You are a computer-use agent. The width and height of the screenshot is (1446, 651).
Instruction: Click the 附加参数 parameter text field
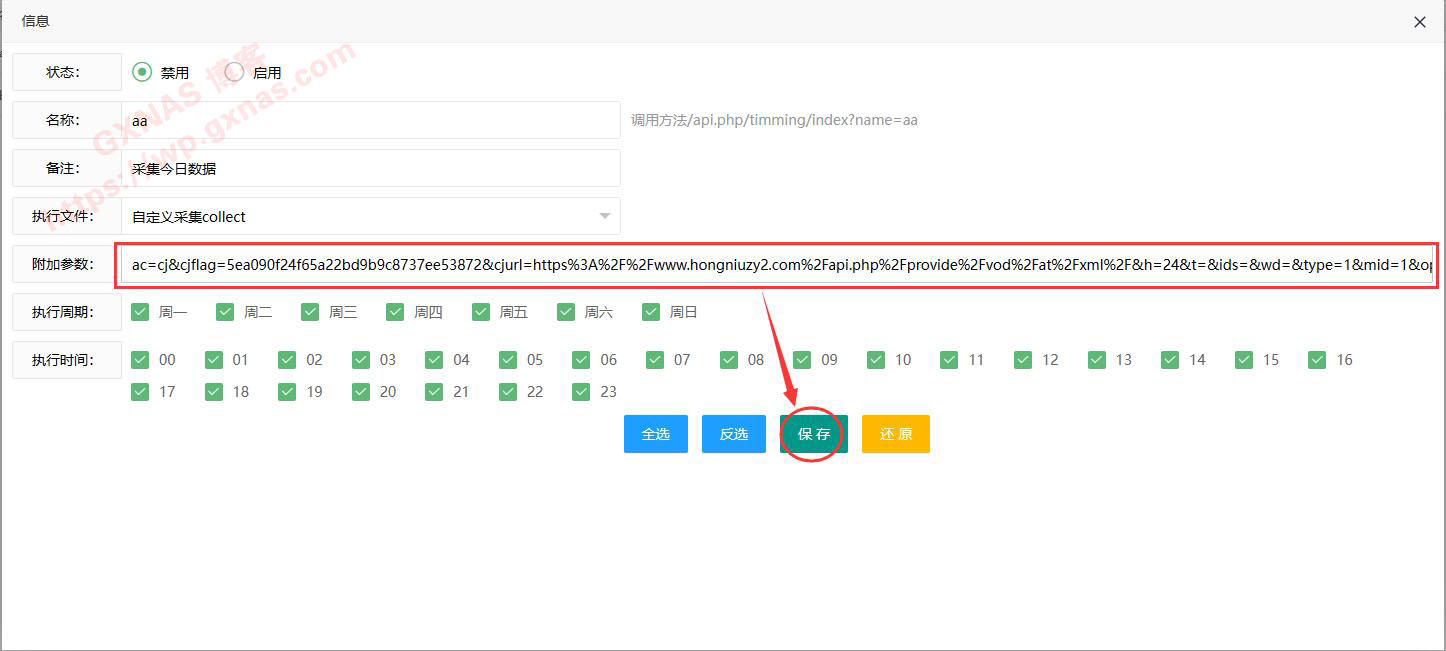tap(780, 266)
